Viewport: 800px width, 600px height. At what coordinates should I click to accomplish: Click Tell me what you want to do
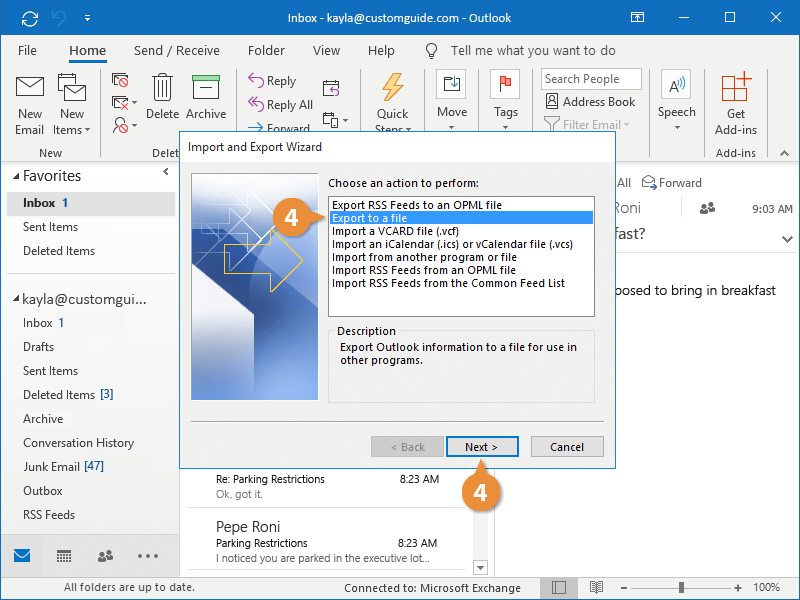533,51
